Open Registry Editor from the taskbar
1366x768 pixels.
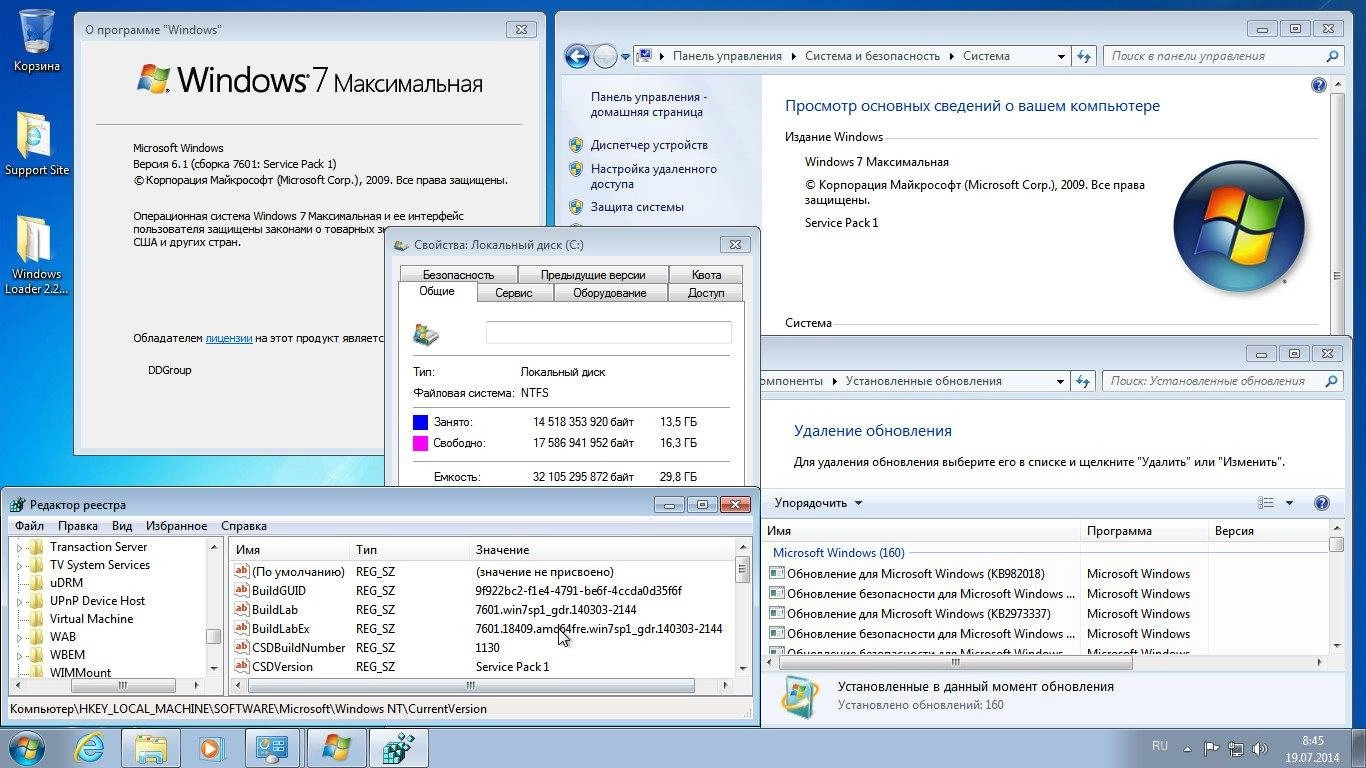[x=398, y=747]
